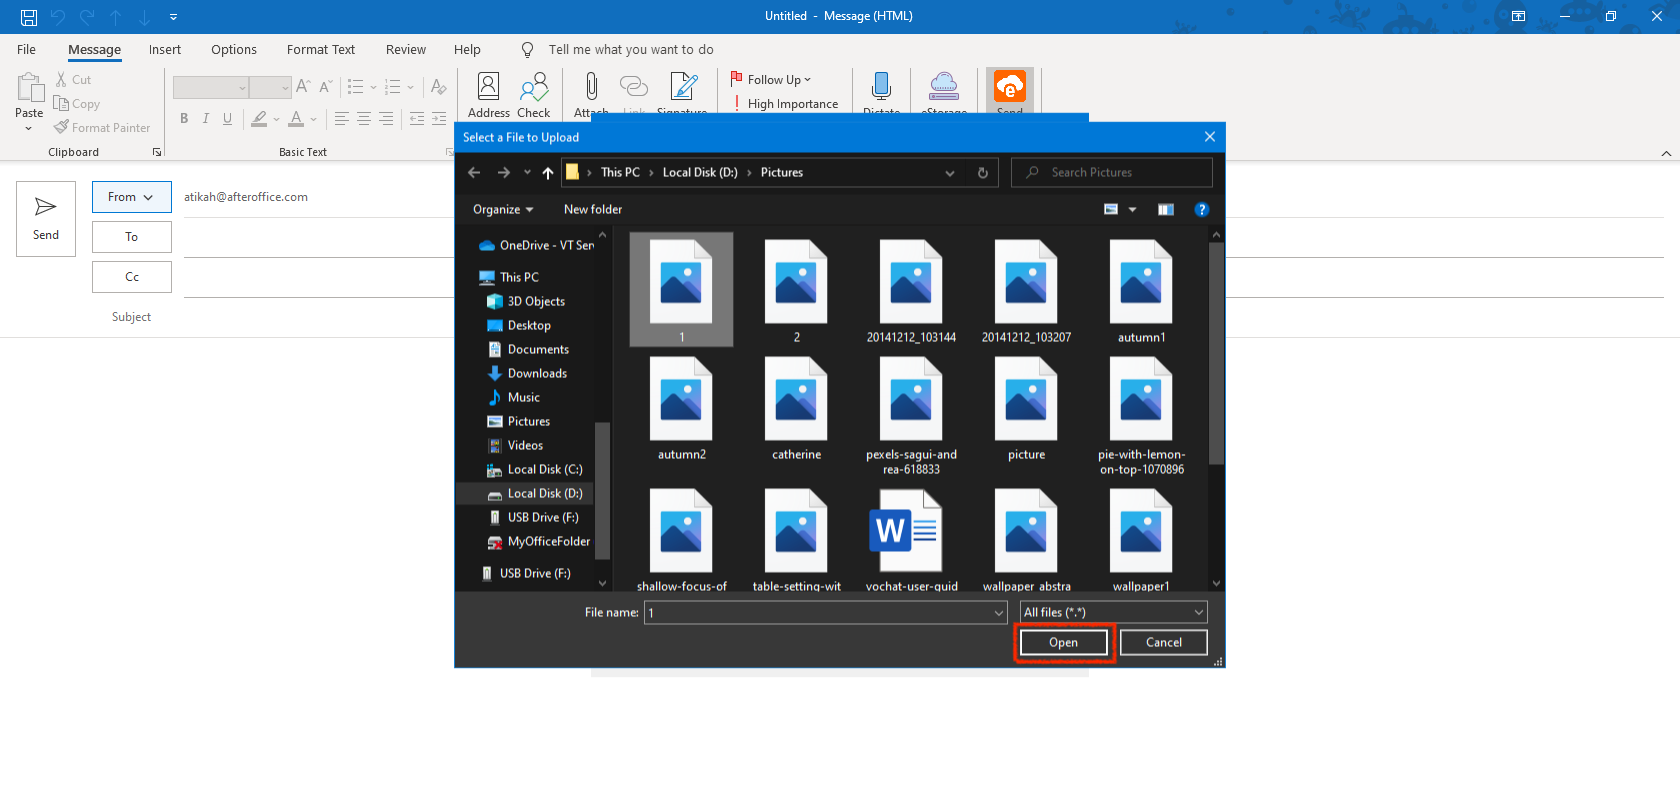This screenshot has height=790, width=1680.
Task: Go up one folder level arrow
Action: click(548, 173)
